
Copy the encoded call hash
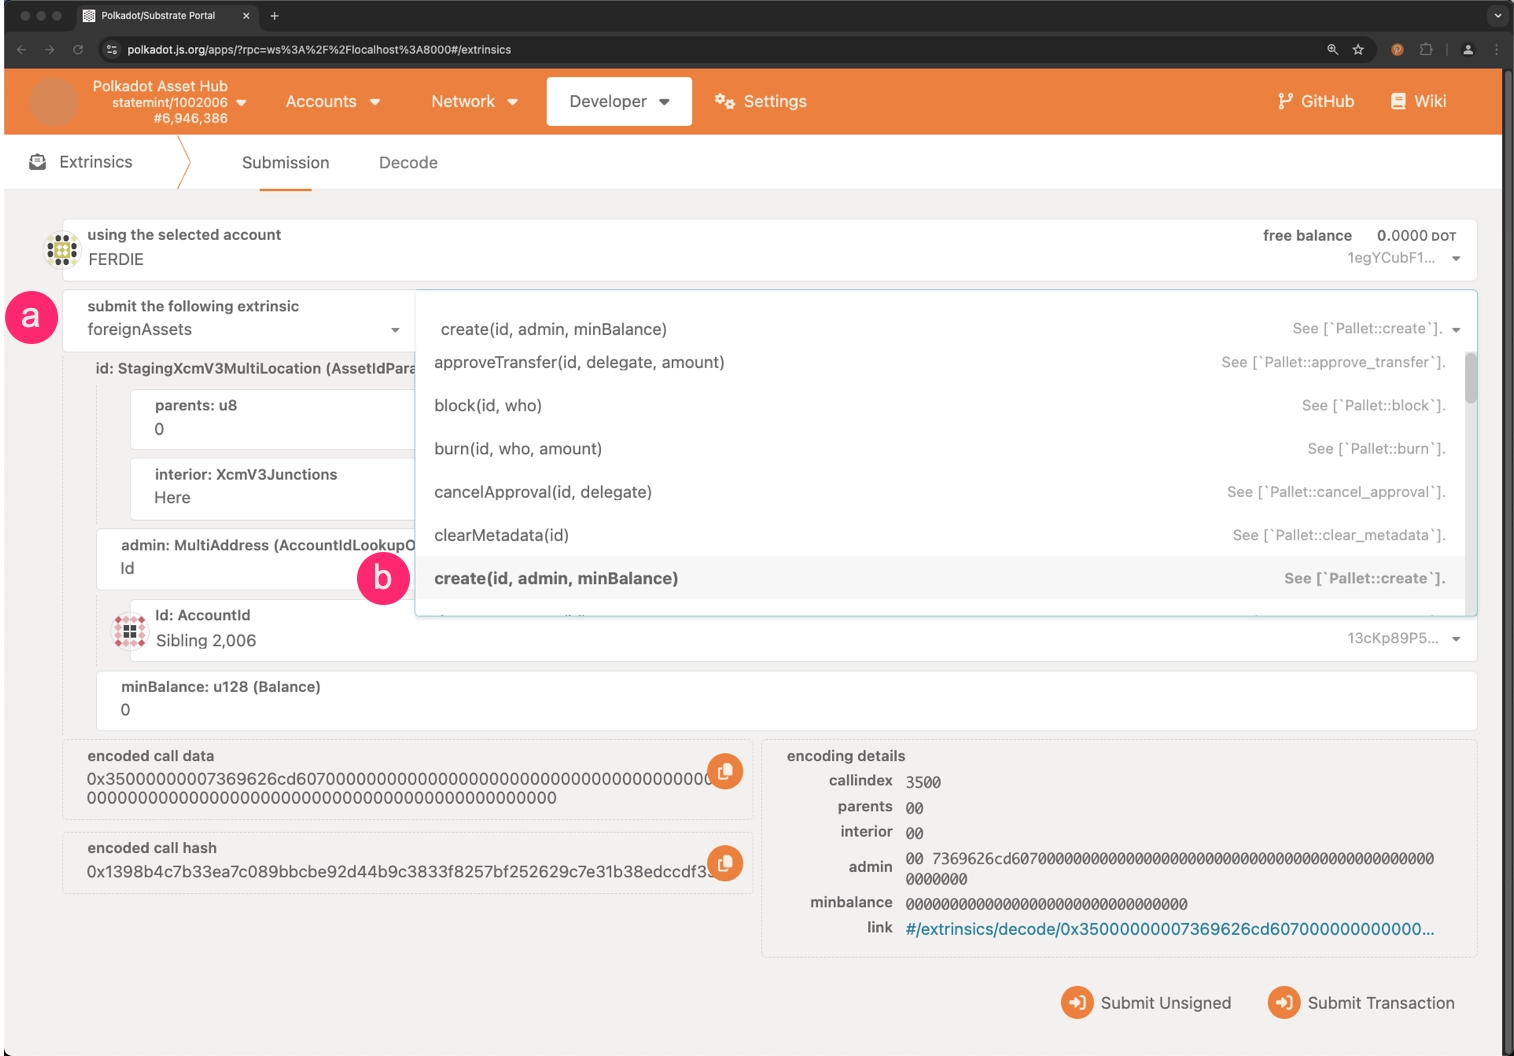[725, 863]
